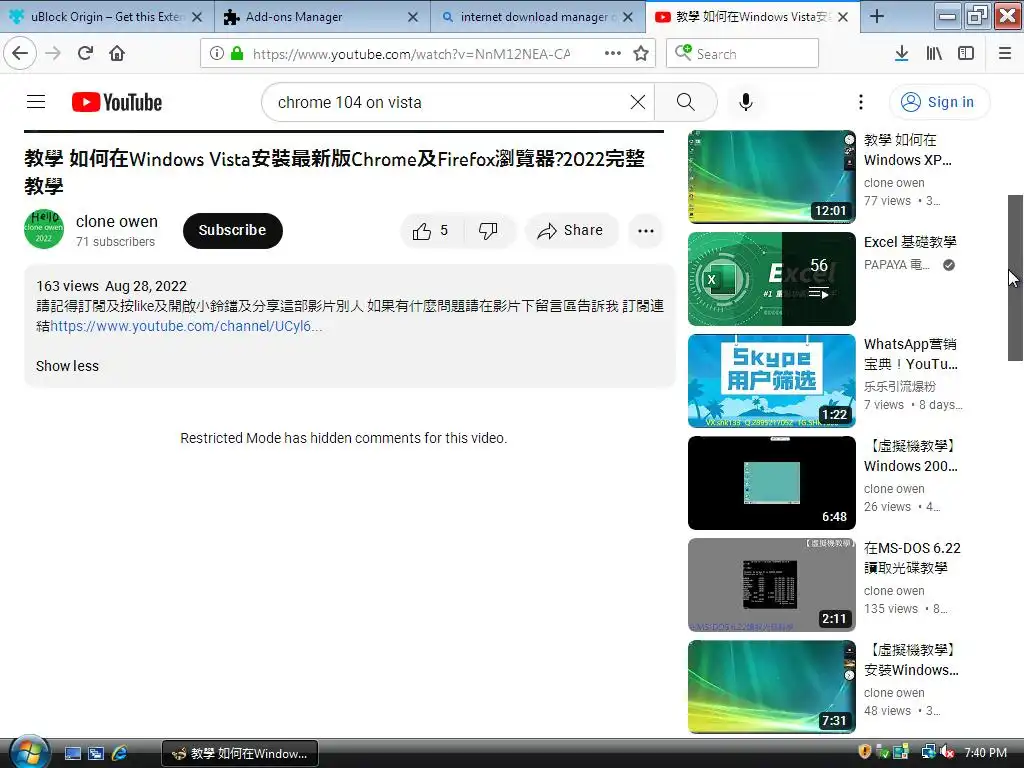Open clone owen channel name link
1024x768 pixels.
(x=117, y=221)
